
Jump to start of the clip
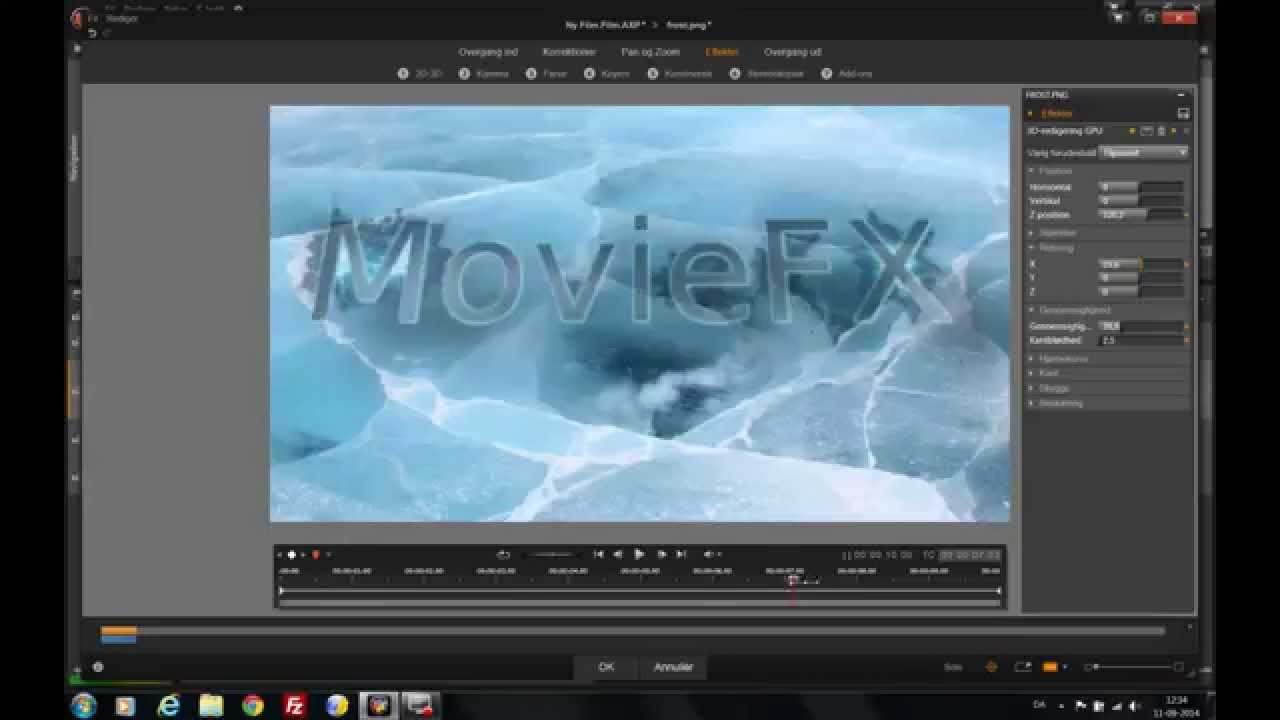point(598,554)
